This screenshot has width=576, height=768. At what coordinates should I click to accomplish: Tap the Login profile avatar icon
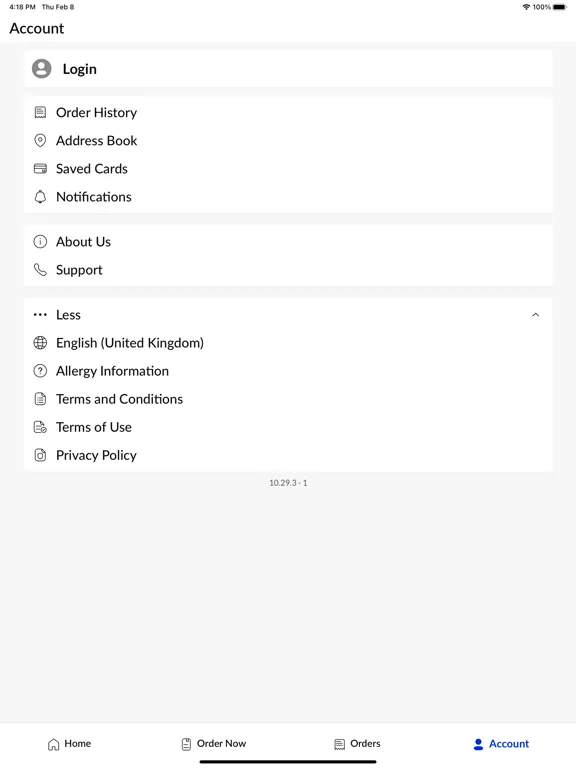coord(42,69)
